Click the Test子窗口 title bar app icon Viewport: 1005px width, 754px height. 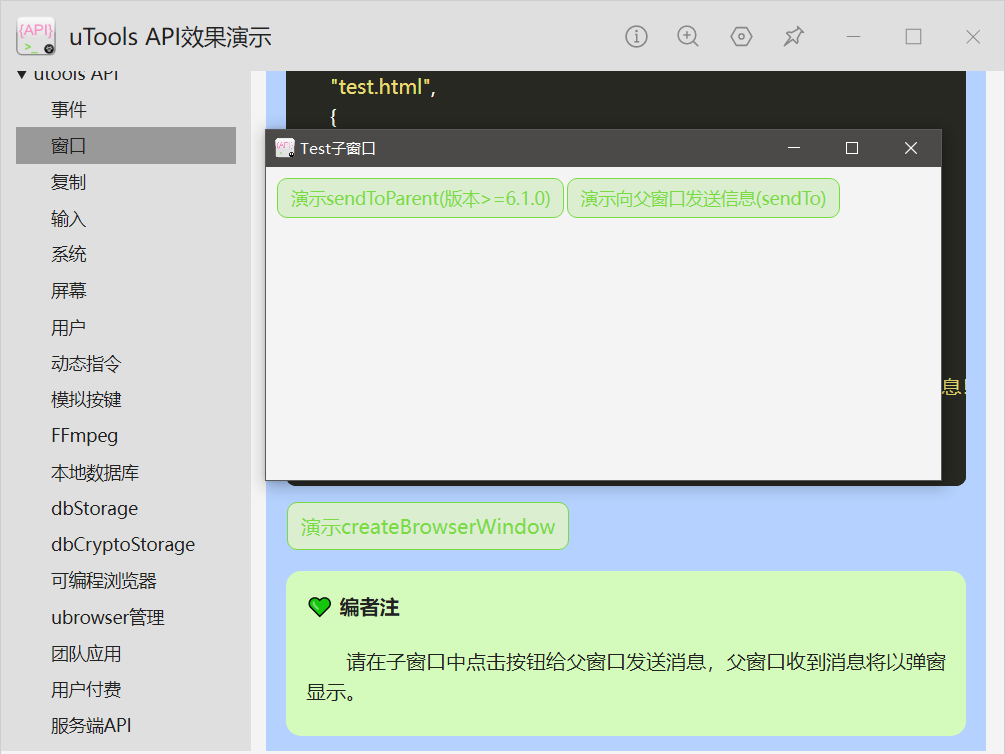point(285,148)
